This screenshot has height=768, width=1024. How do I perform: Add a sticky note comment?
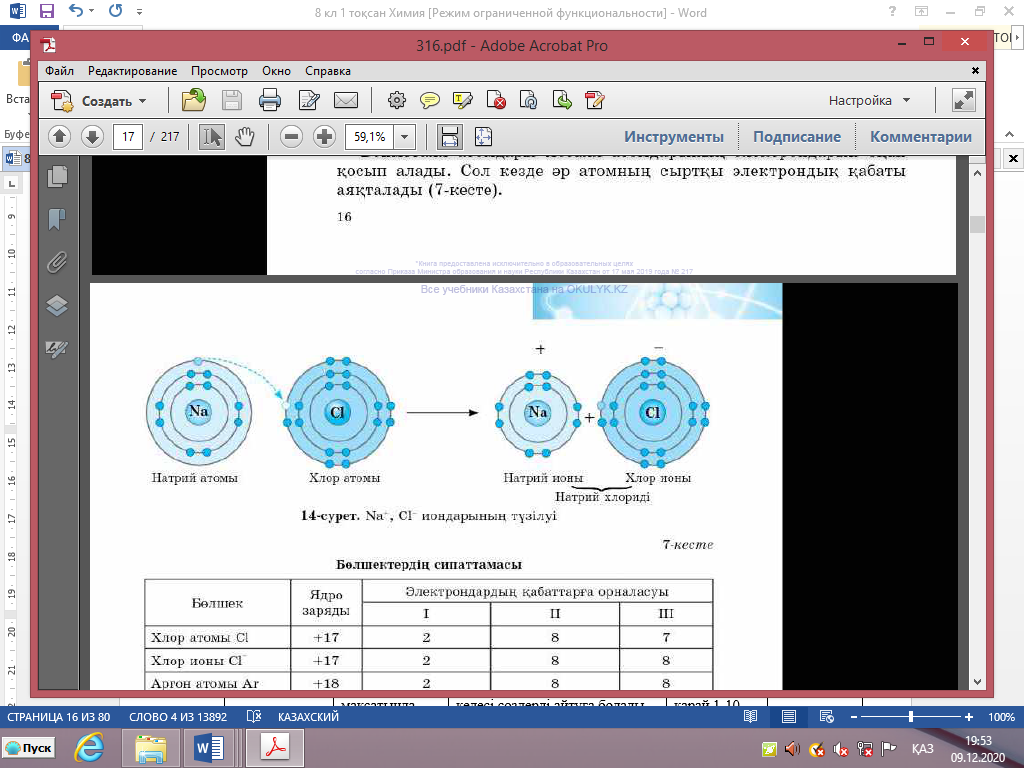click(430, 100)
